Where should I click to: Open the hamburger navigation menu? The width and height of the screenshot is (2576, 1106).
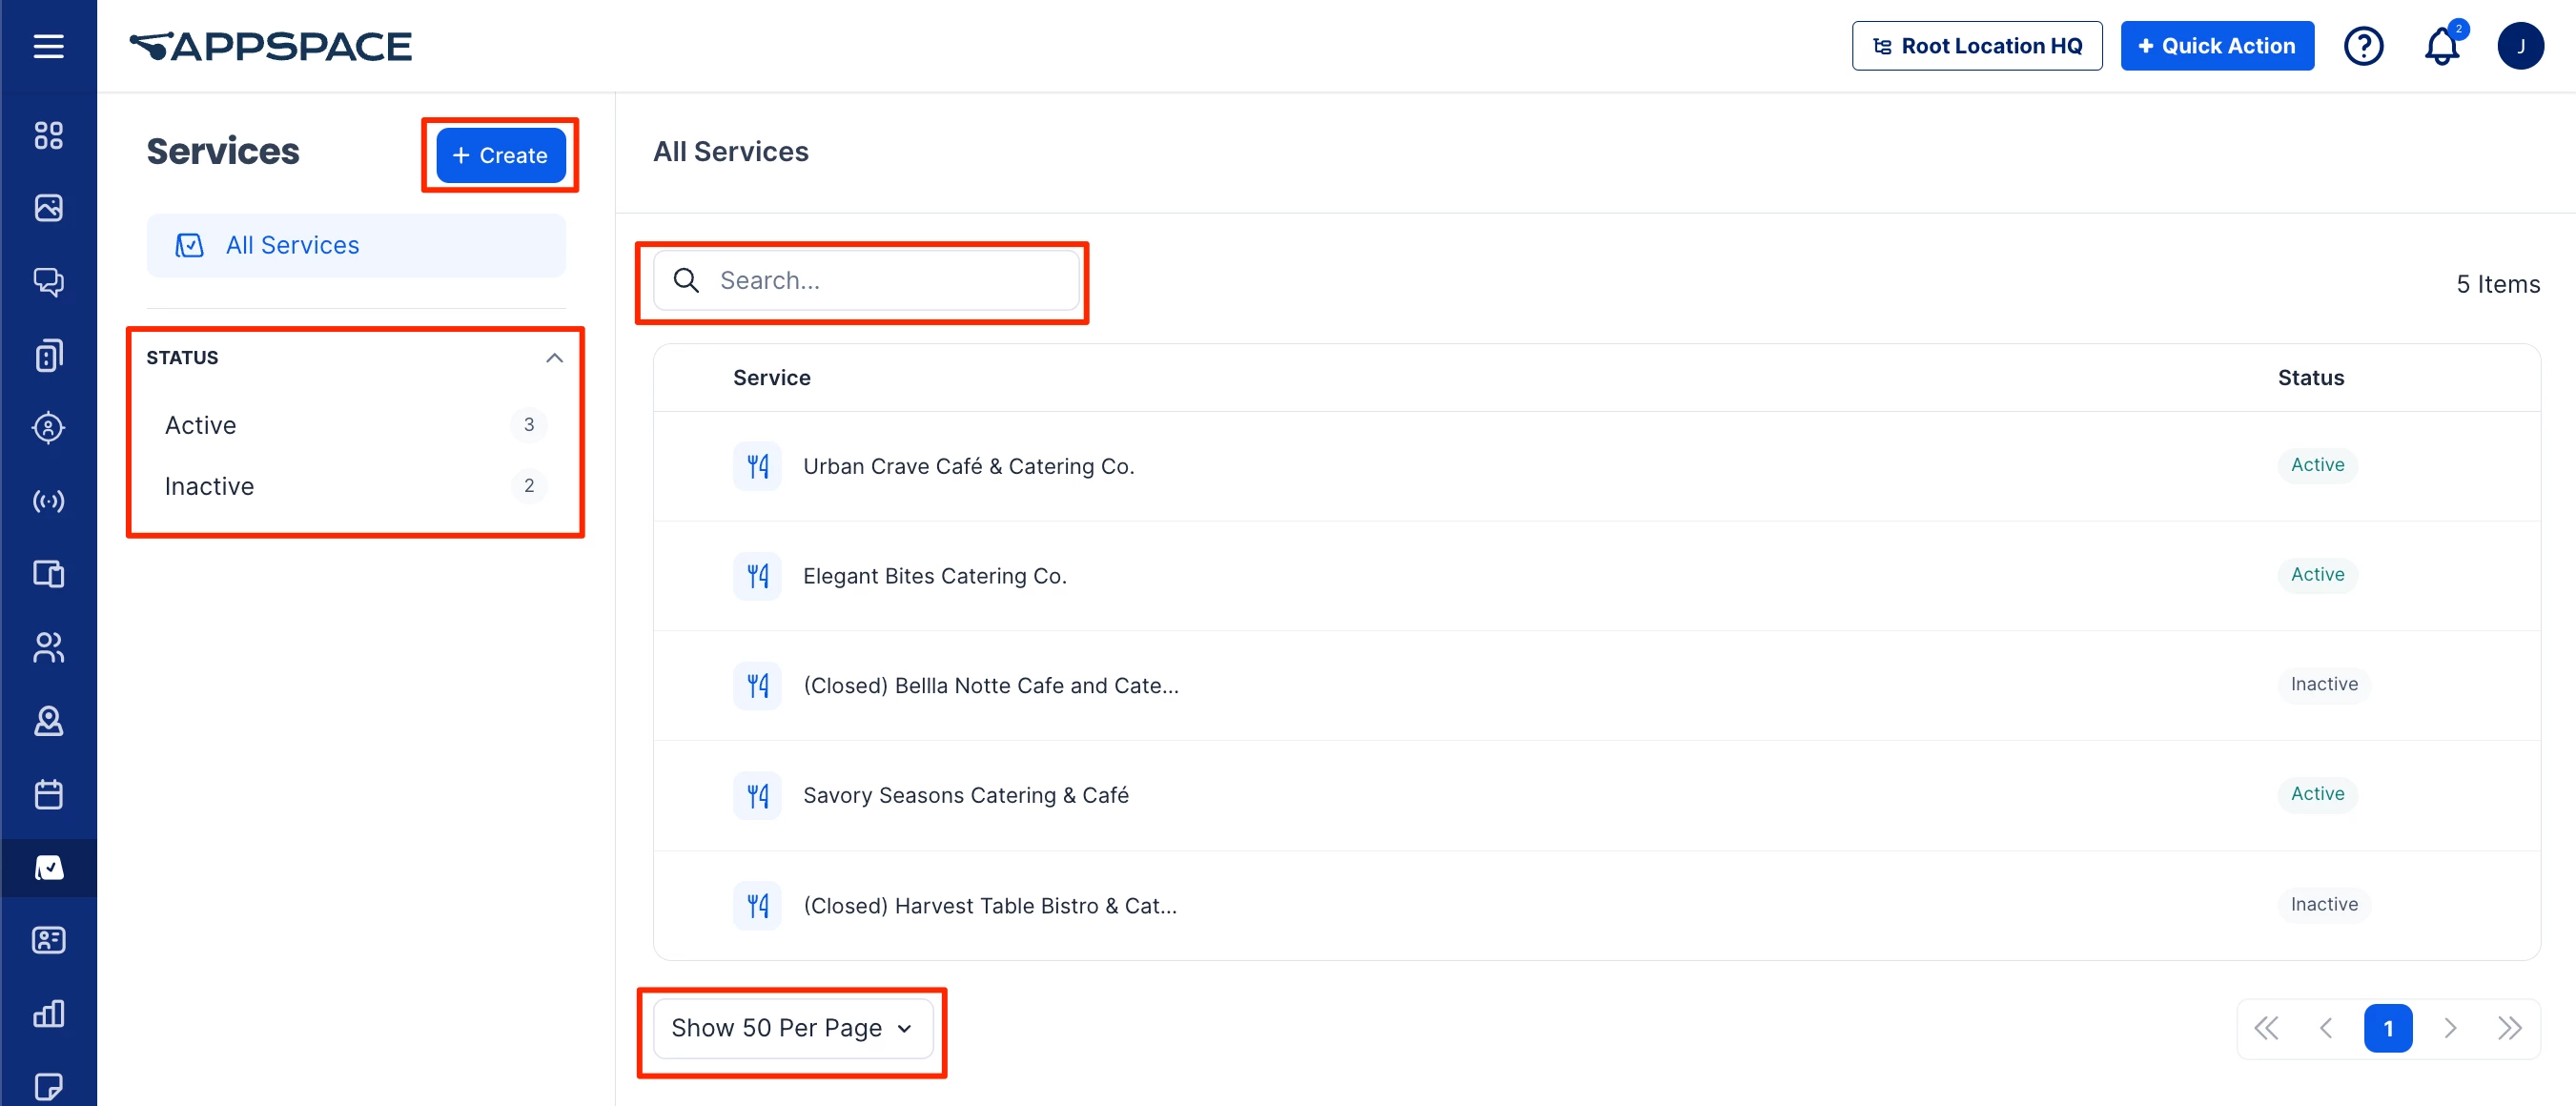coord(48,46)
